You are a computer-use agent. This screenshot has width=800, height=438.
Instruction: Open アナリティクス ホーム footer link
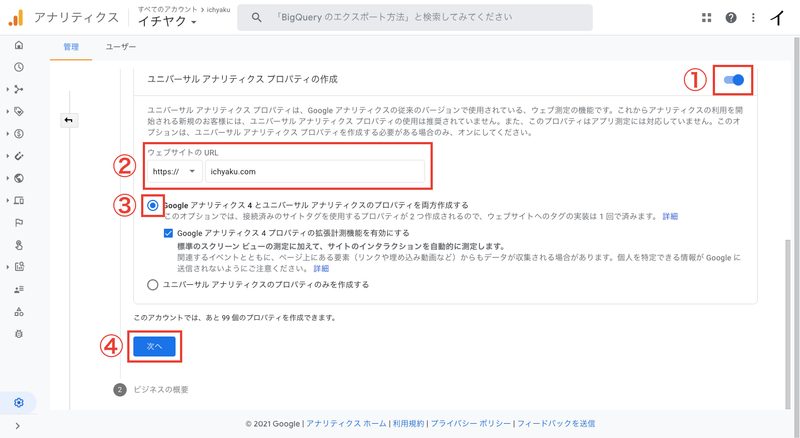346,424
